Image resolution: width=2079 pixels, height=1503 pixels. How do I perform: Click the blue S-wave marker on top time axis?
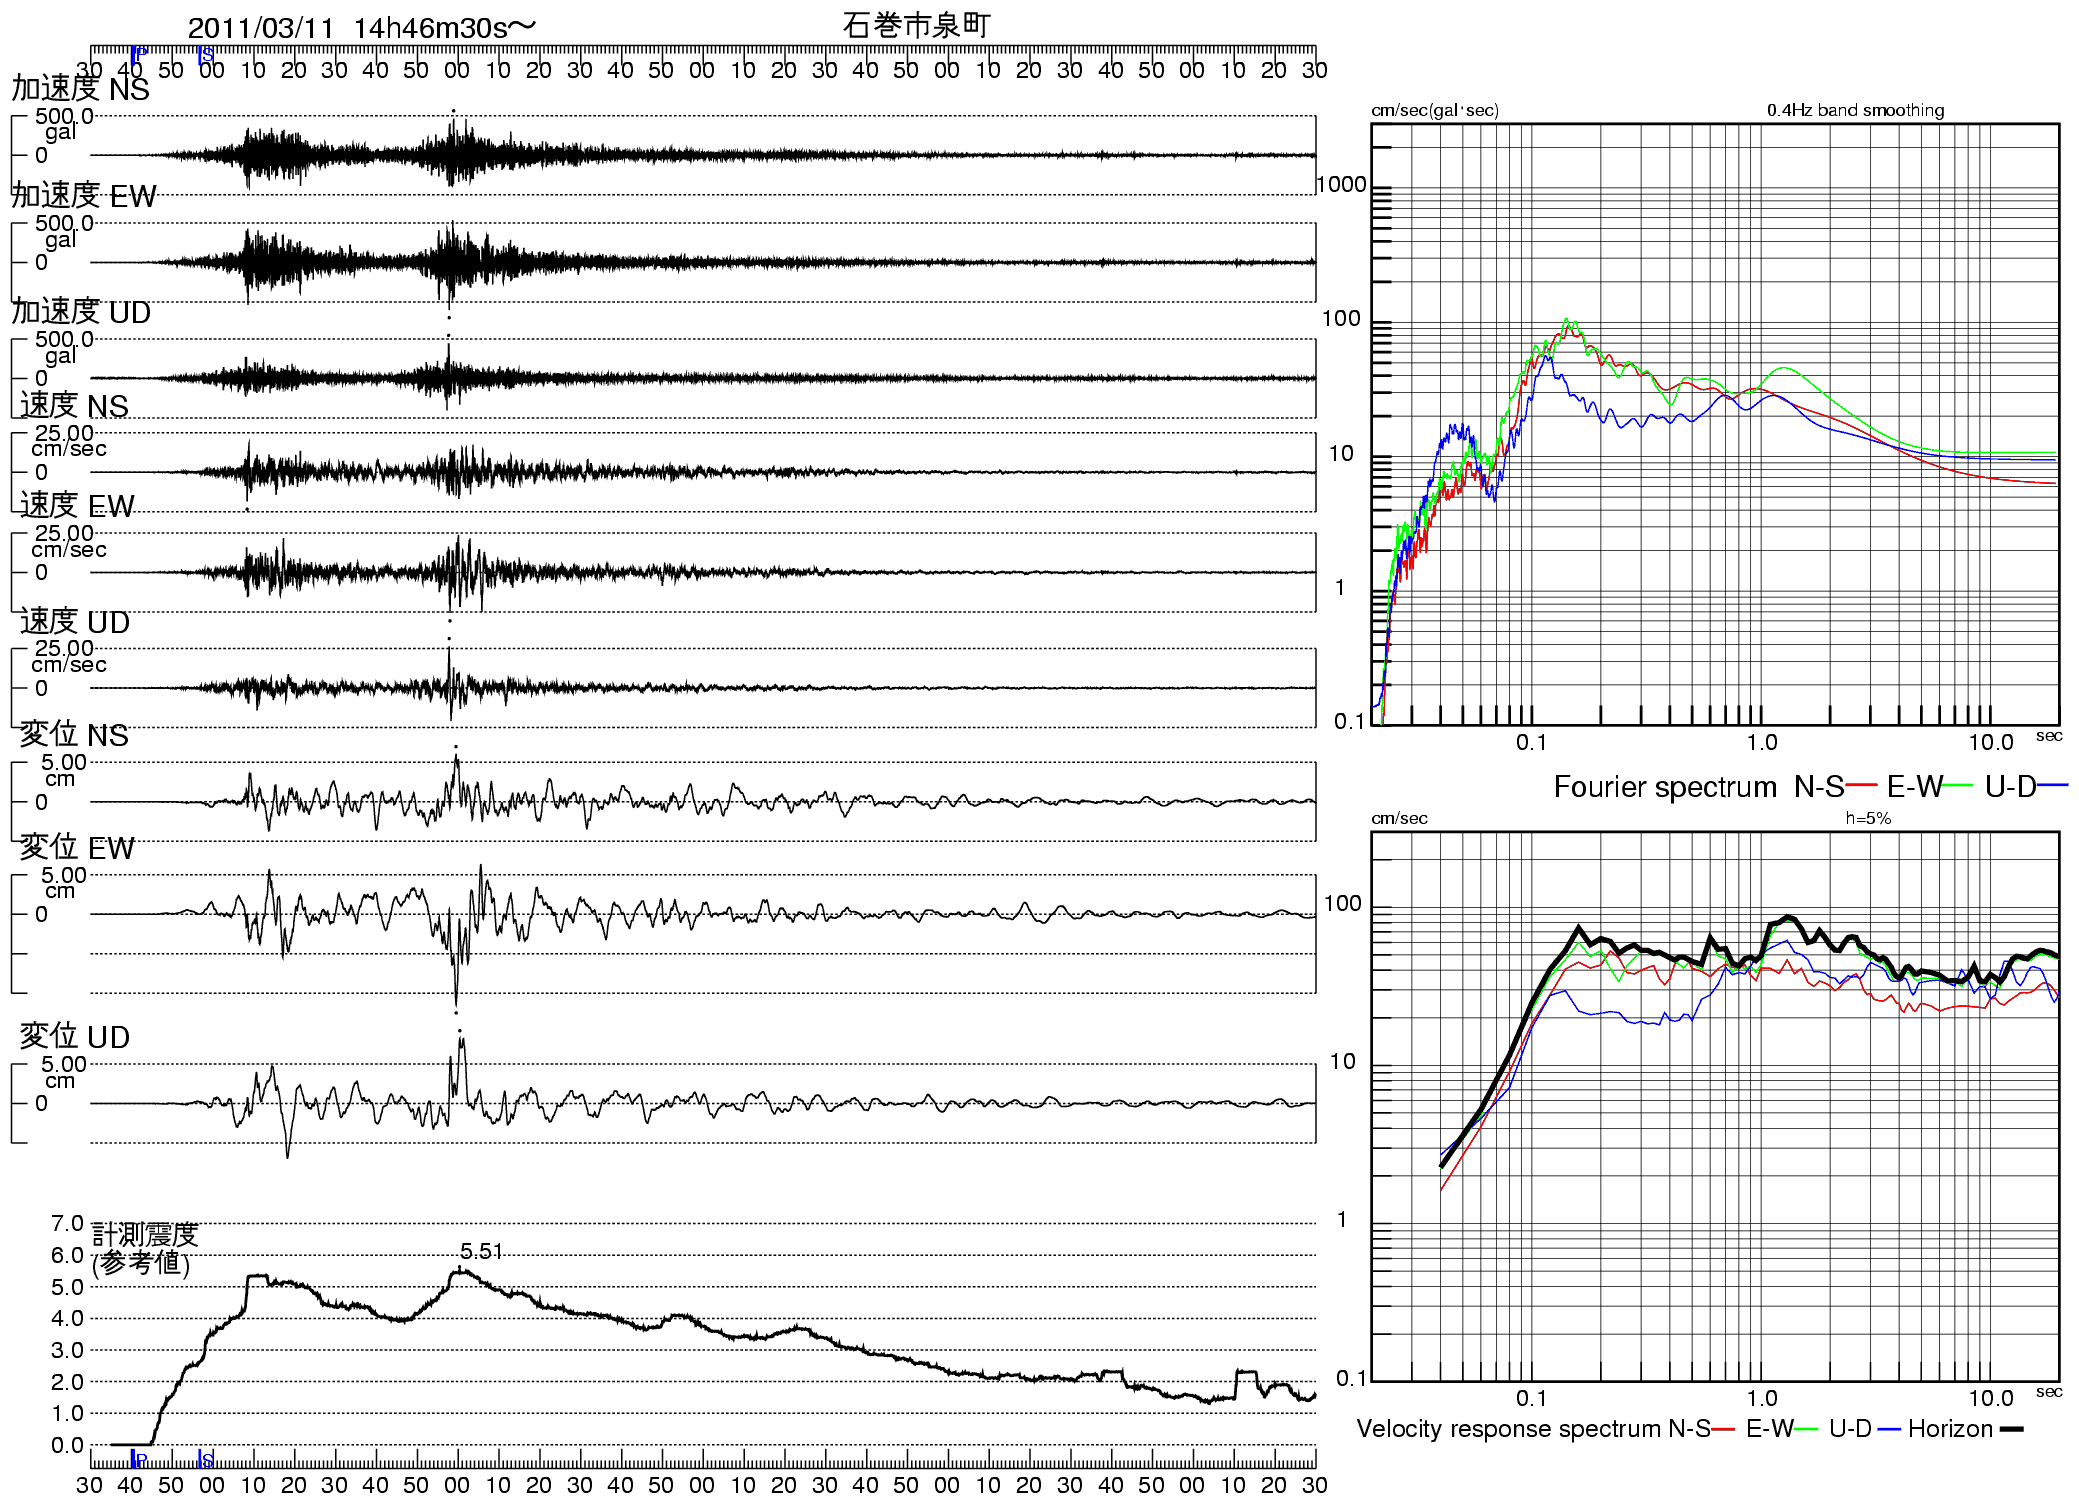[204, 54]
